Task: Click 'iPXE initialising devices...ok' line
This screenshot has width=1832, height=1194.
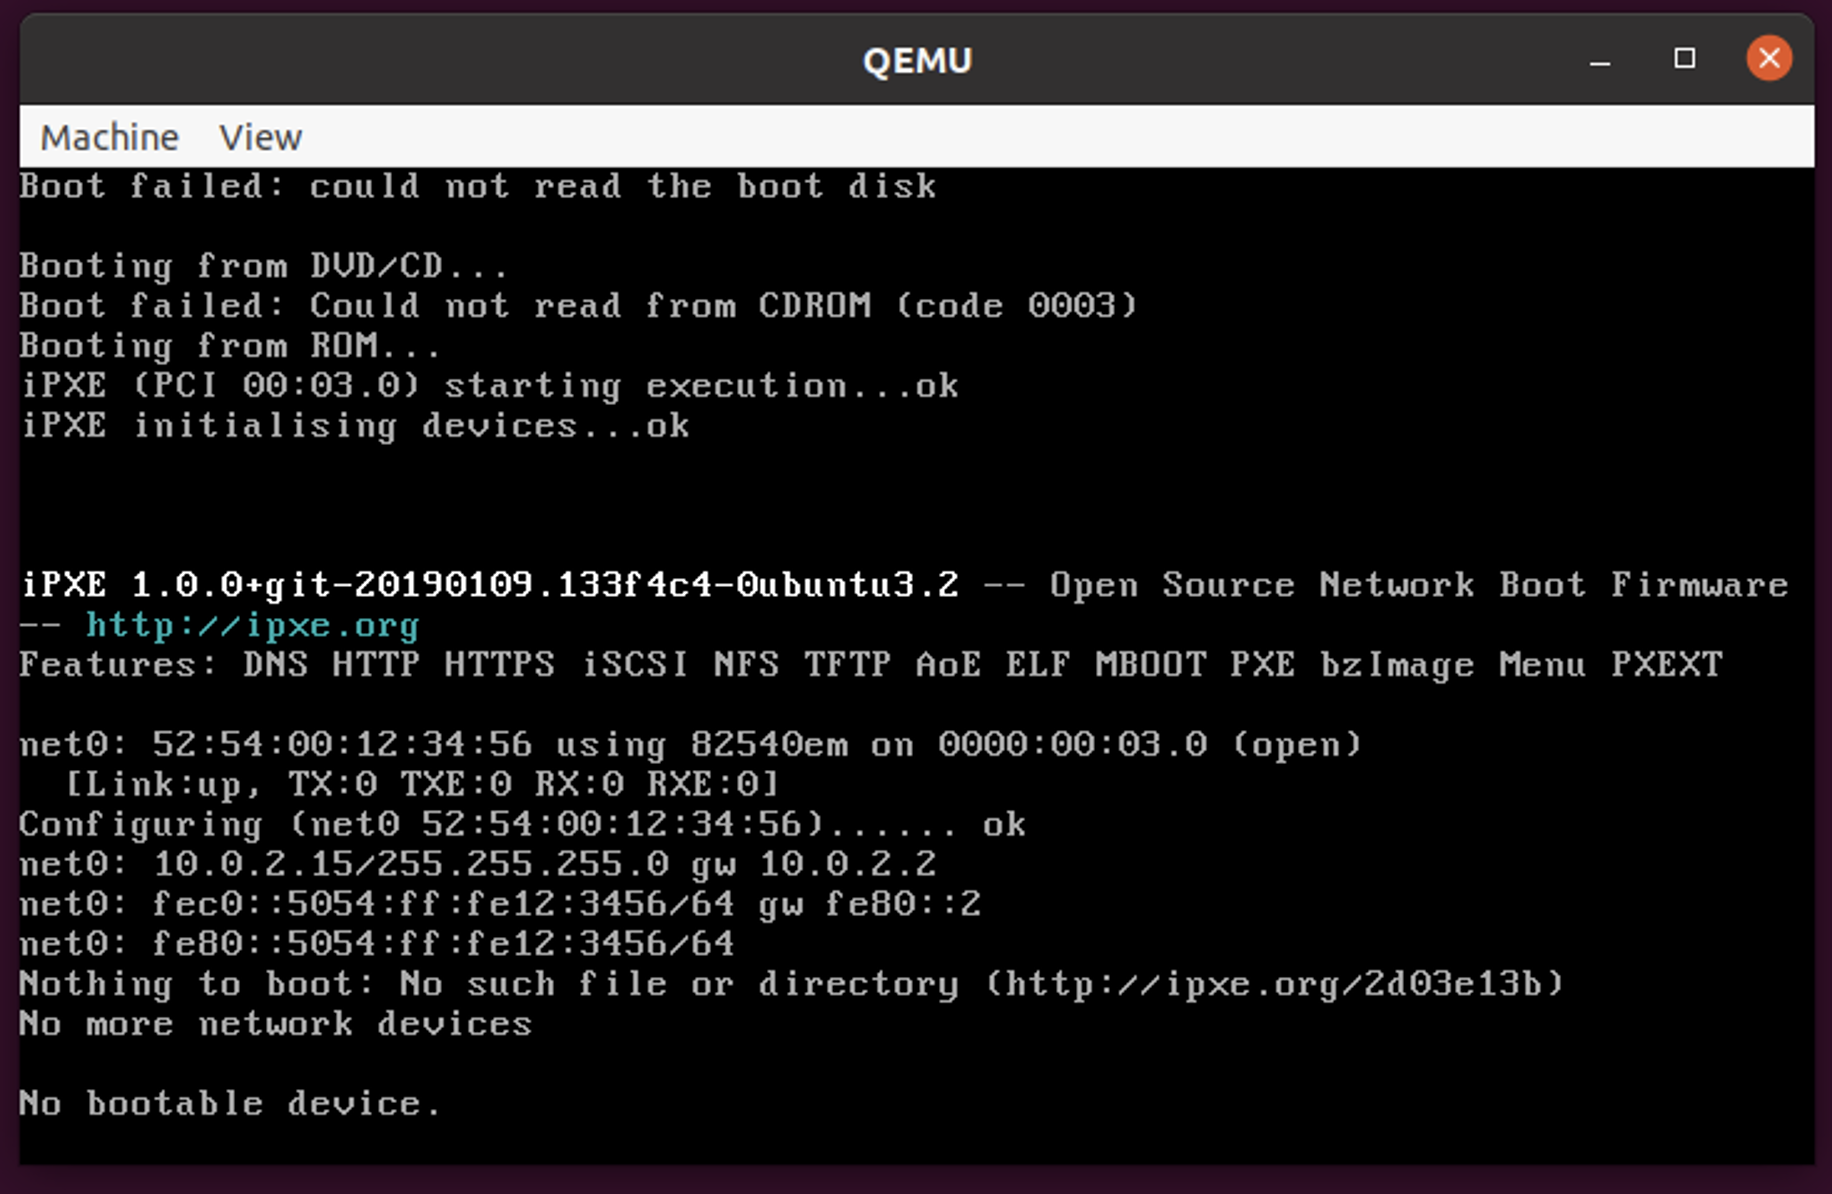Action: click(355, 426)
